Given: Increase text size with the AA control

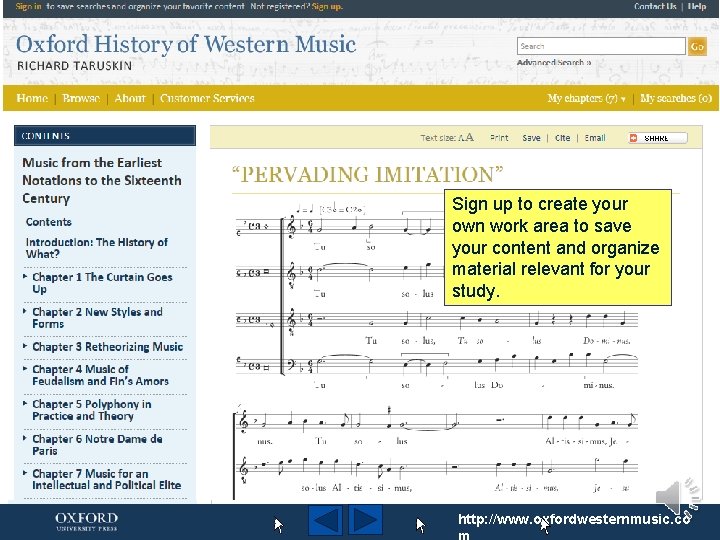Looking at the screenshot, I should 466,137.
